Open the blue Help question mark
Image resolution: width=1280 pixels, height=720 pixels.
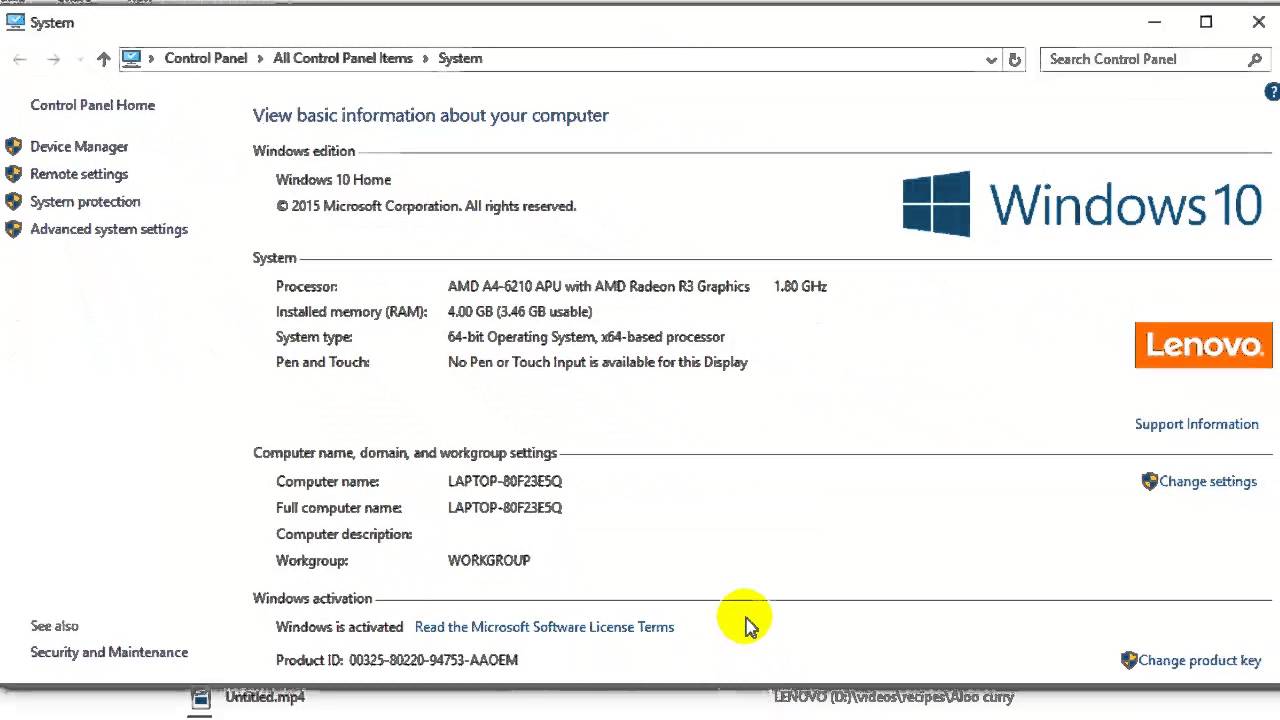(1272, 92)
